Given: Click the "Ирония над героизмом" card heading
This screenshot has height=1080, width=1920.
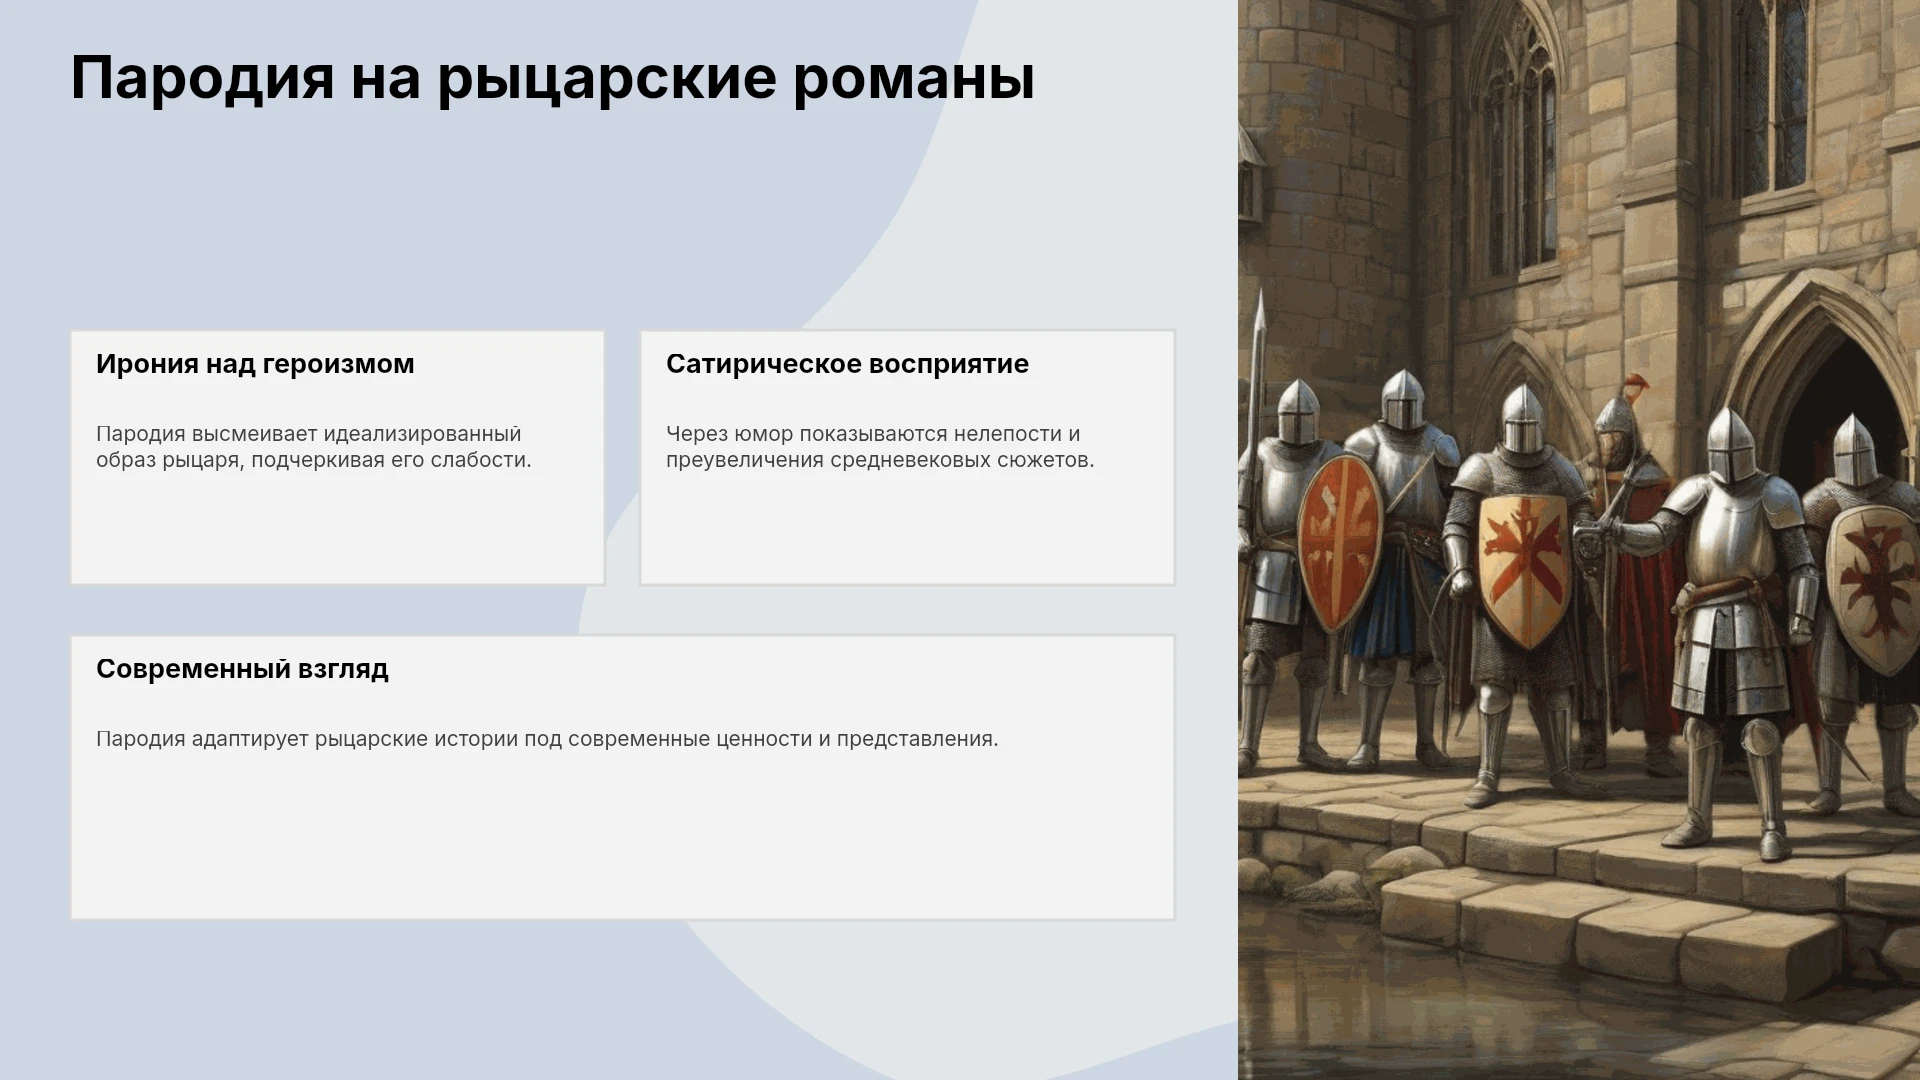Looking at the screenshot, I should [255, 364].
